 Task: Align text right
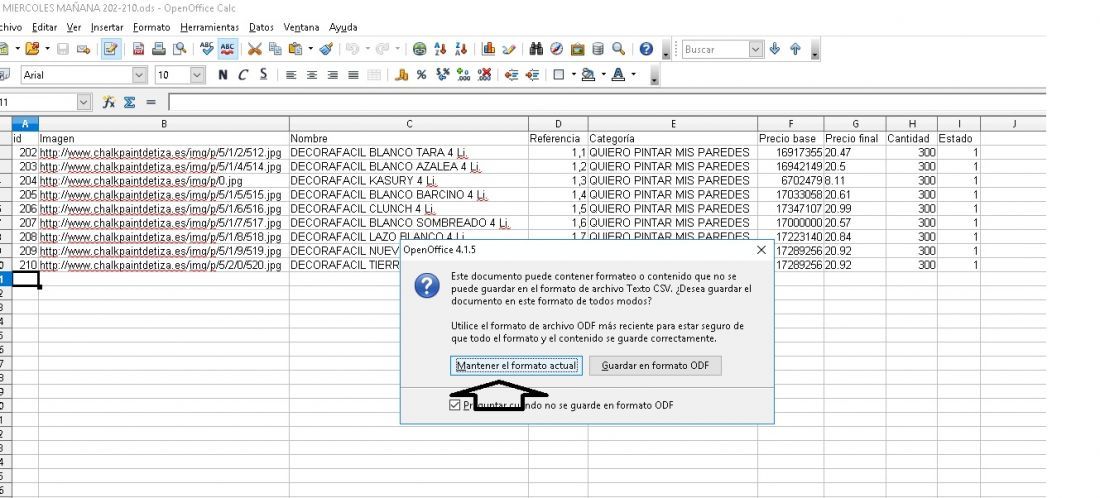click(x=333, y=74)
